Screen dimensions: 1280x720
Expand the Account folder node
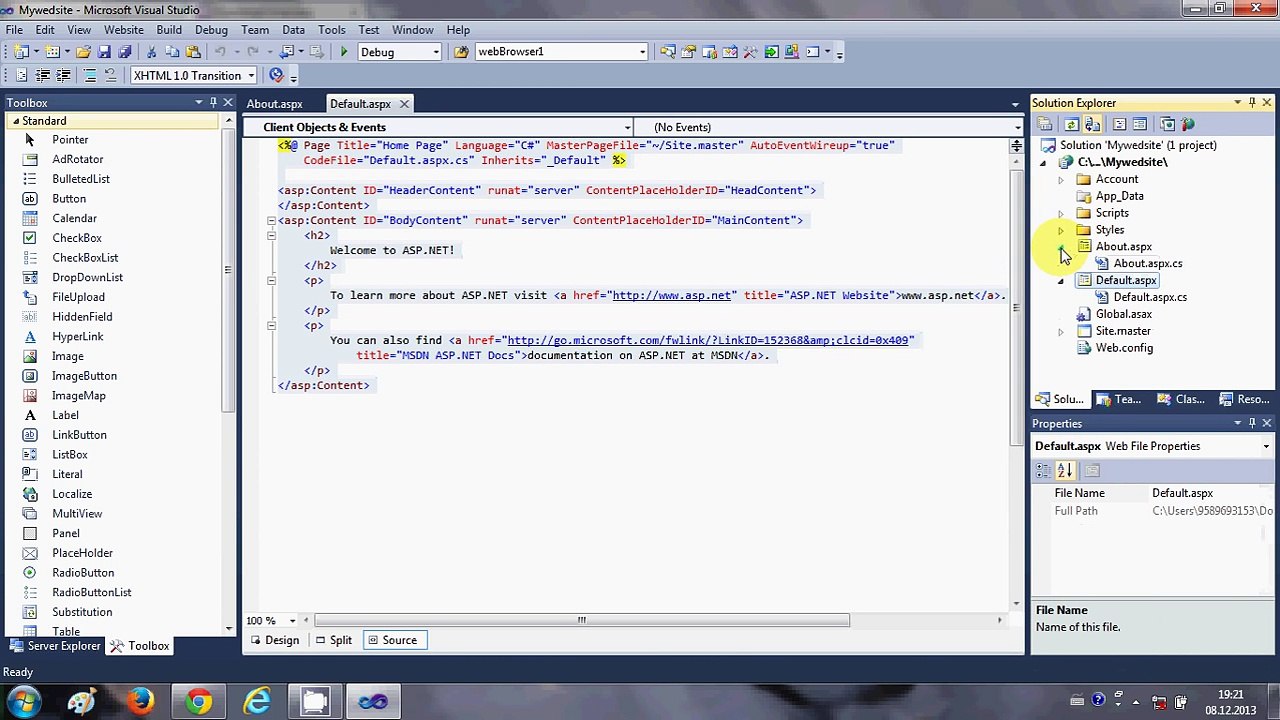[x=1061, y=180]
